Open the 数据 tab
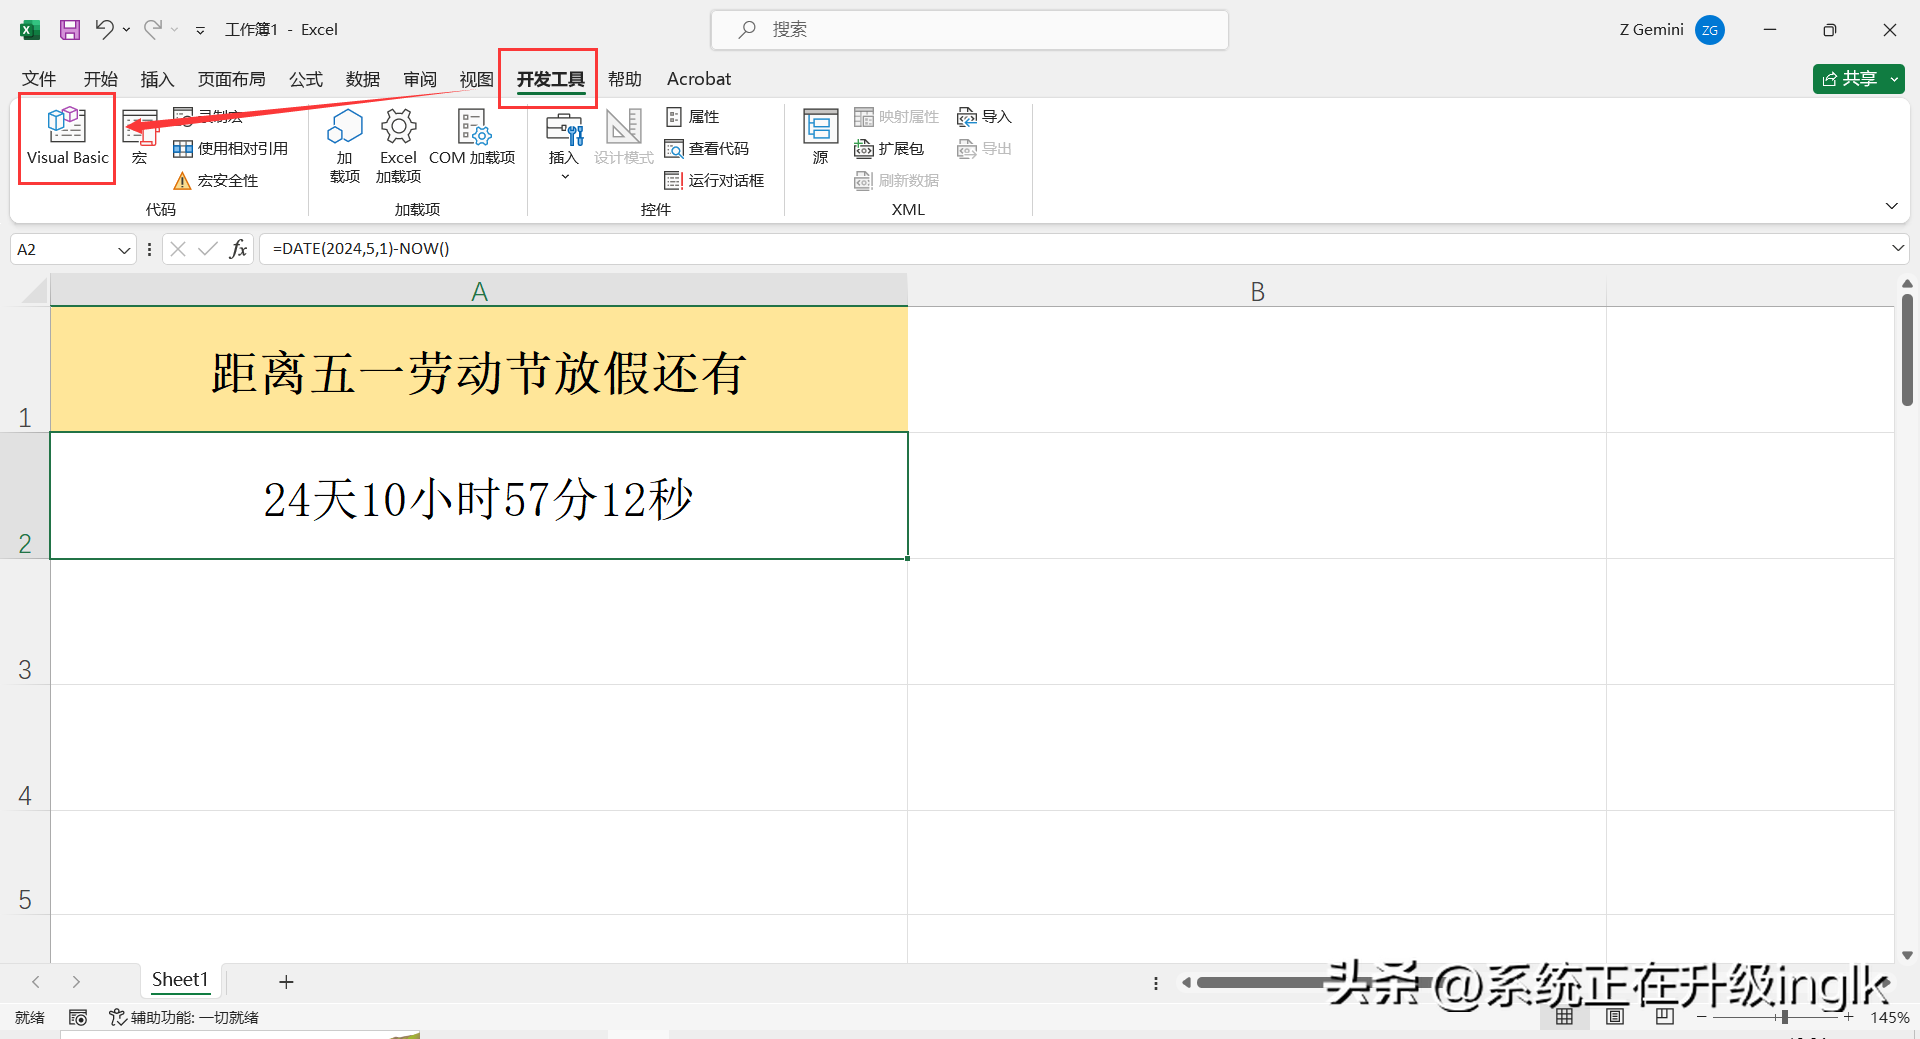This screenshot has width=1920, height=1039. (x=363, y=79)
